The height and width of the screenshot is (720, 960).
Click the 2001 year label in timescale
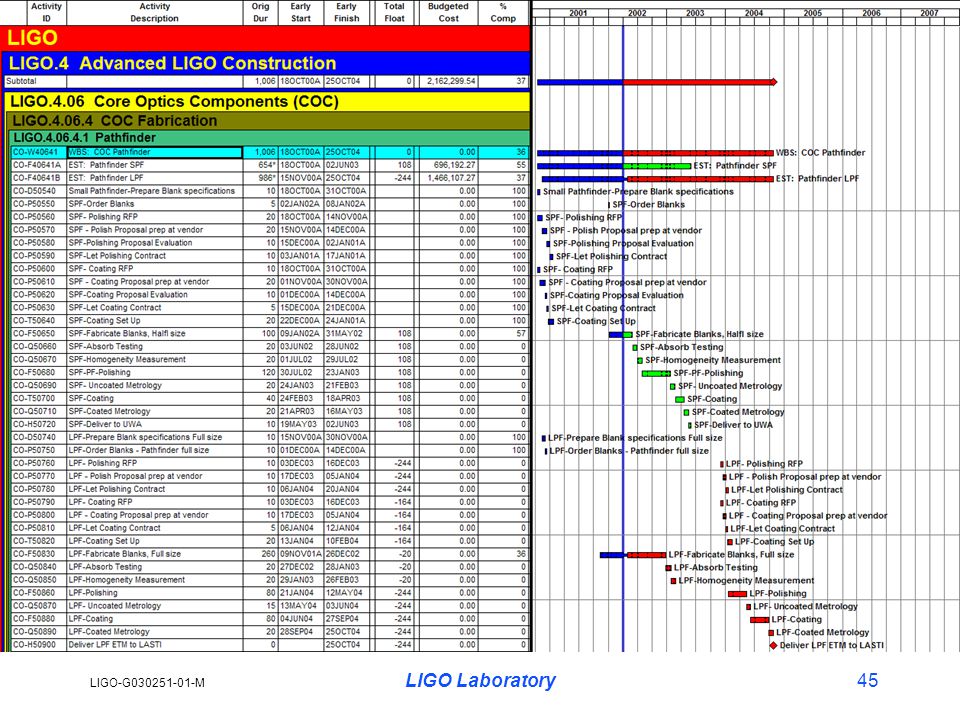[x=578, y=13]
